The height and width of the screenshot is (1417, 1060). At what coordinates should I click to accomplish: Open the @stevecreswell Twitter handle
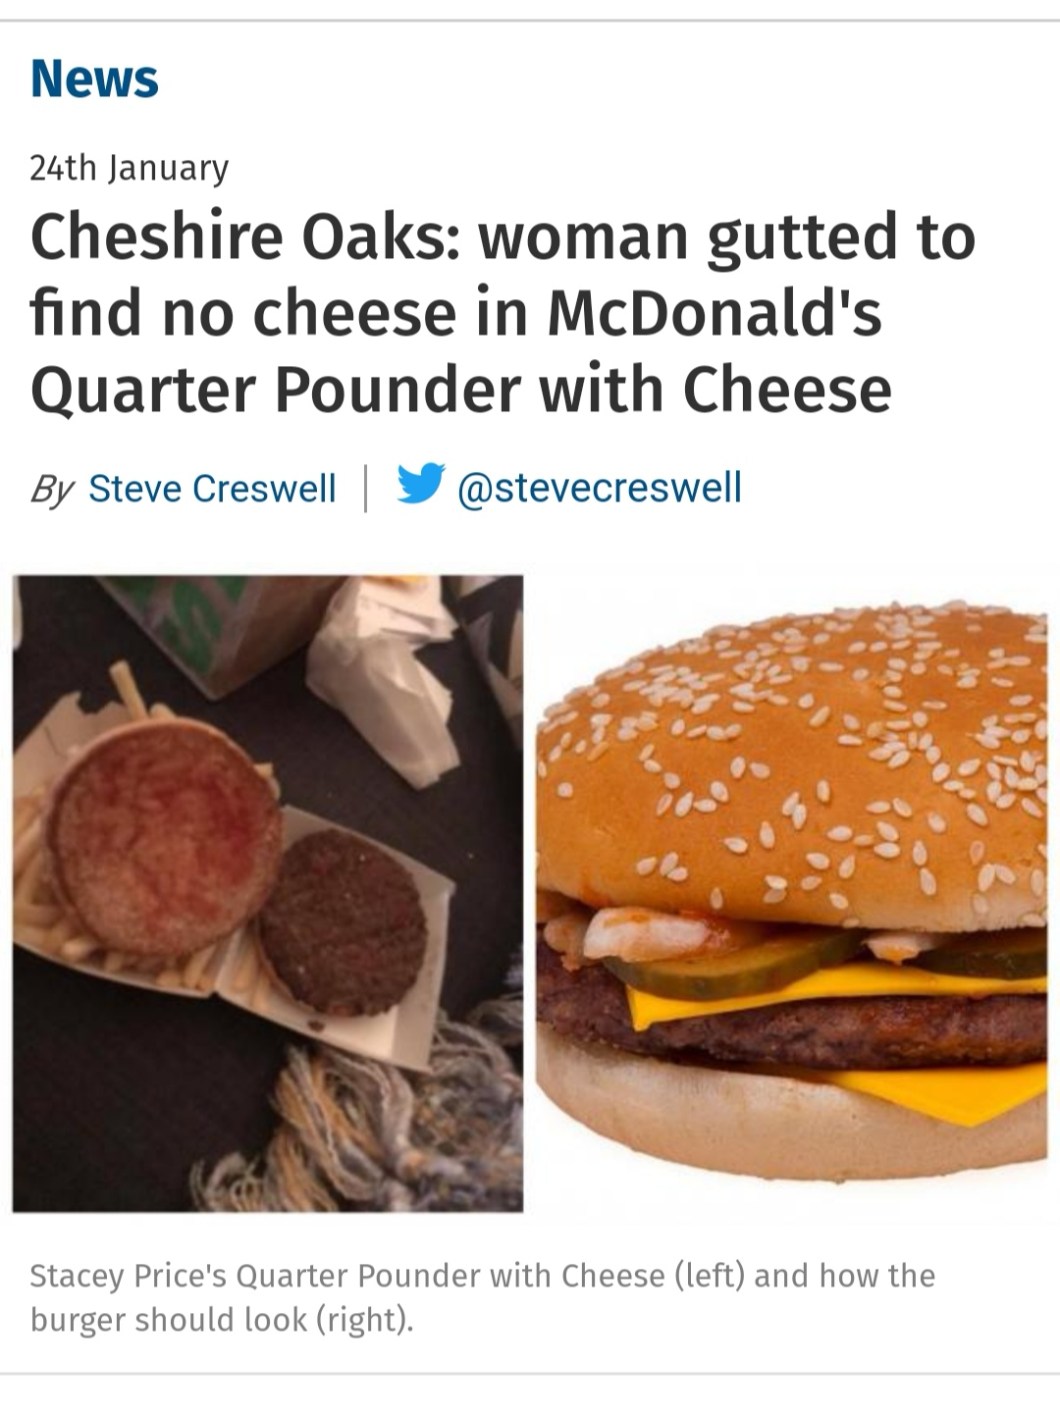pos(599,487)
